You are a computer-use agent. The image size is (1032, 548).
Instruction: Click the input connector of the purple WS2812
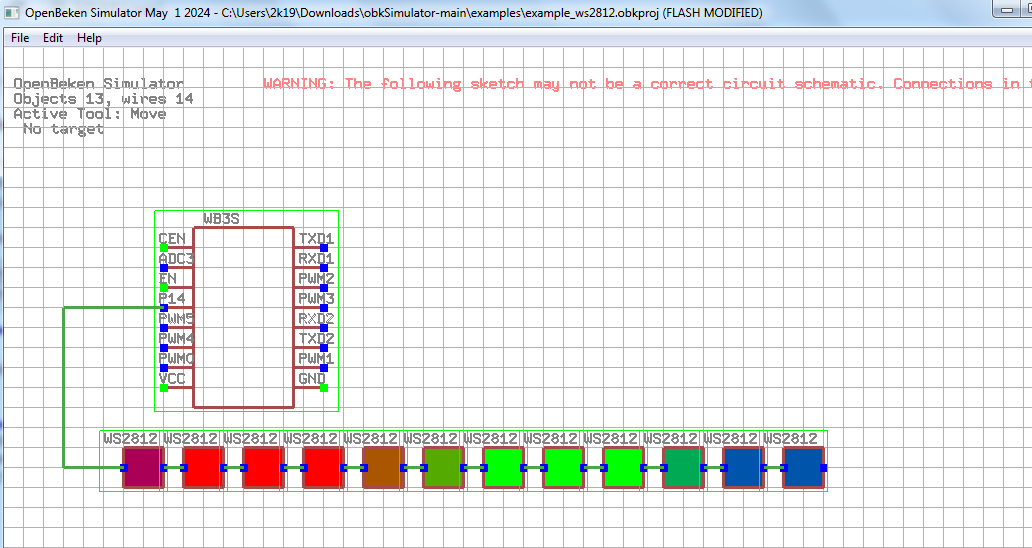123,468
